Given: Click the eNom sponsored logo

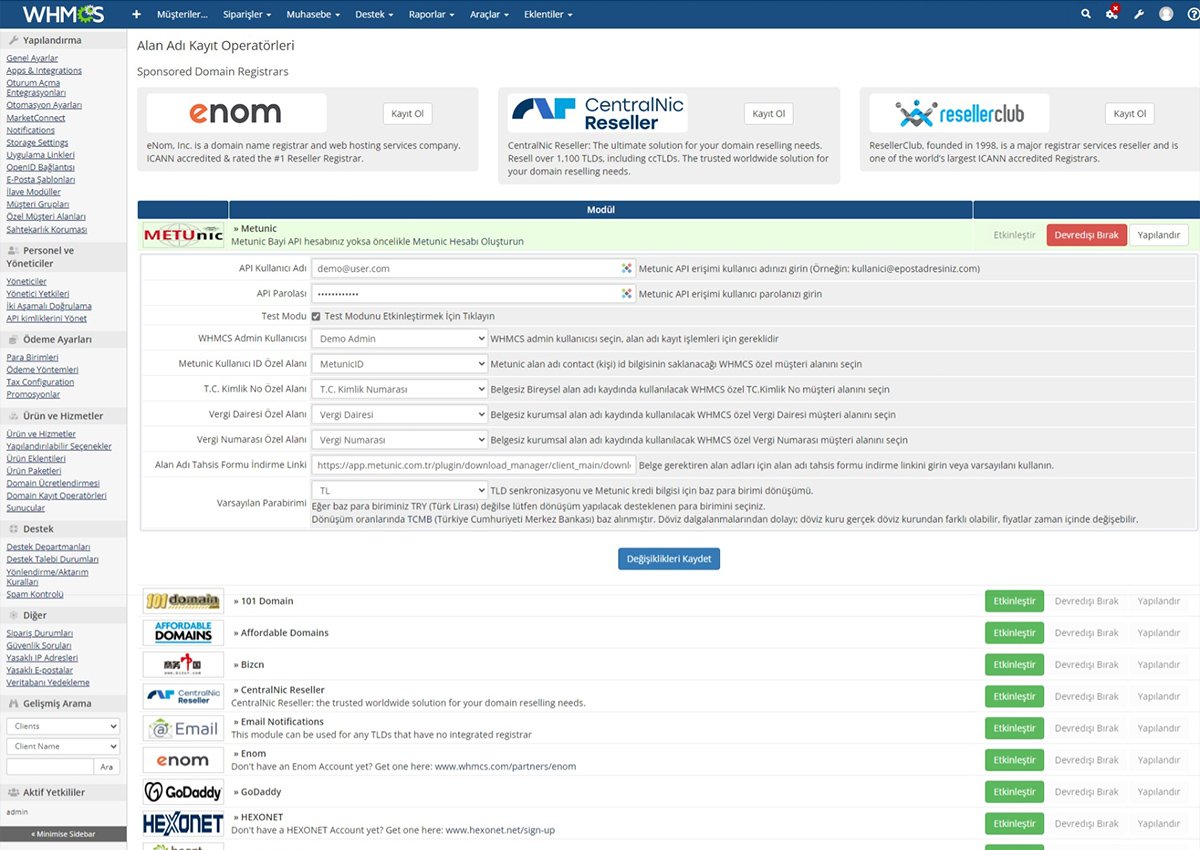Looking at the screenshot, I should point(236,113).
